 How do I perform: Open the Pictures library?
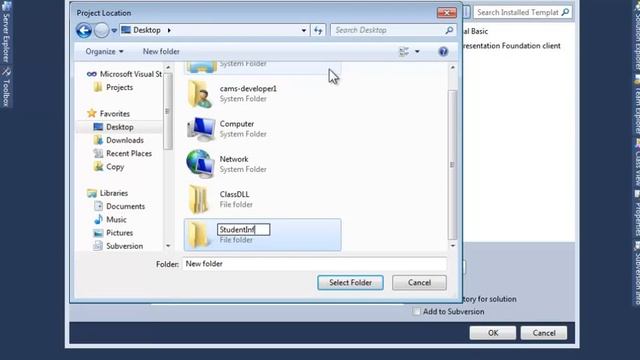[113, 233]
